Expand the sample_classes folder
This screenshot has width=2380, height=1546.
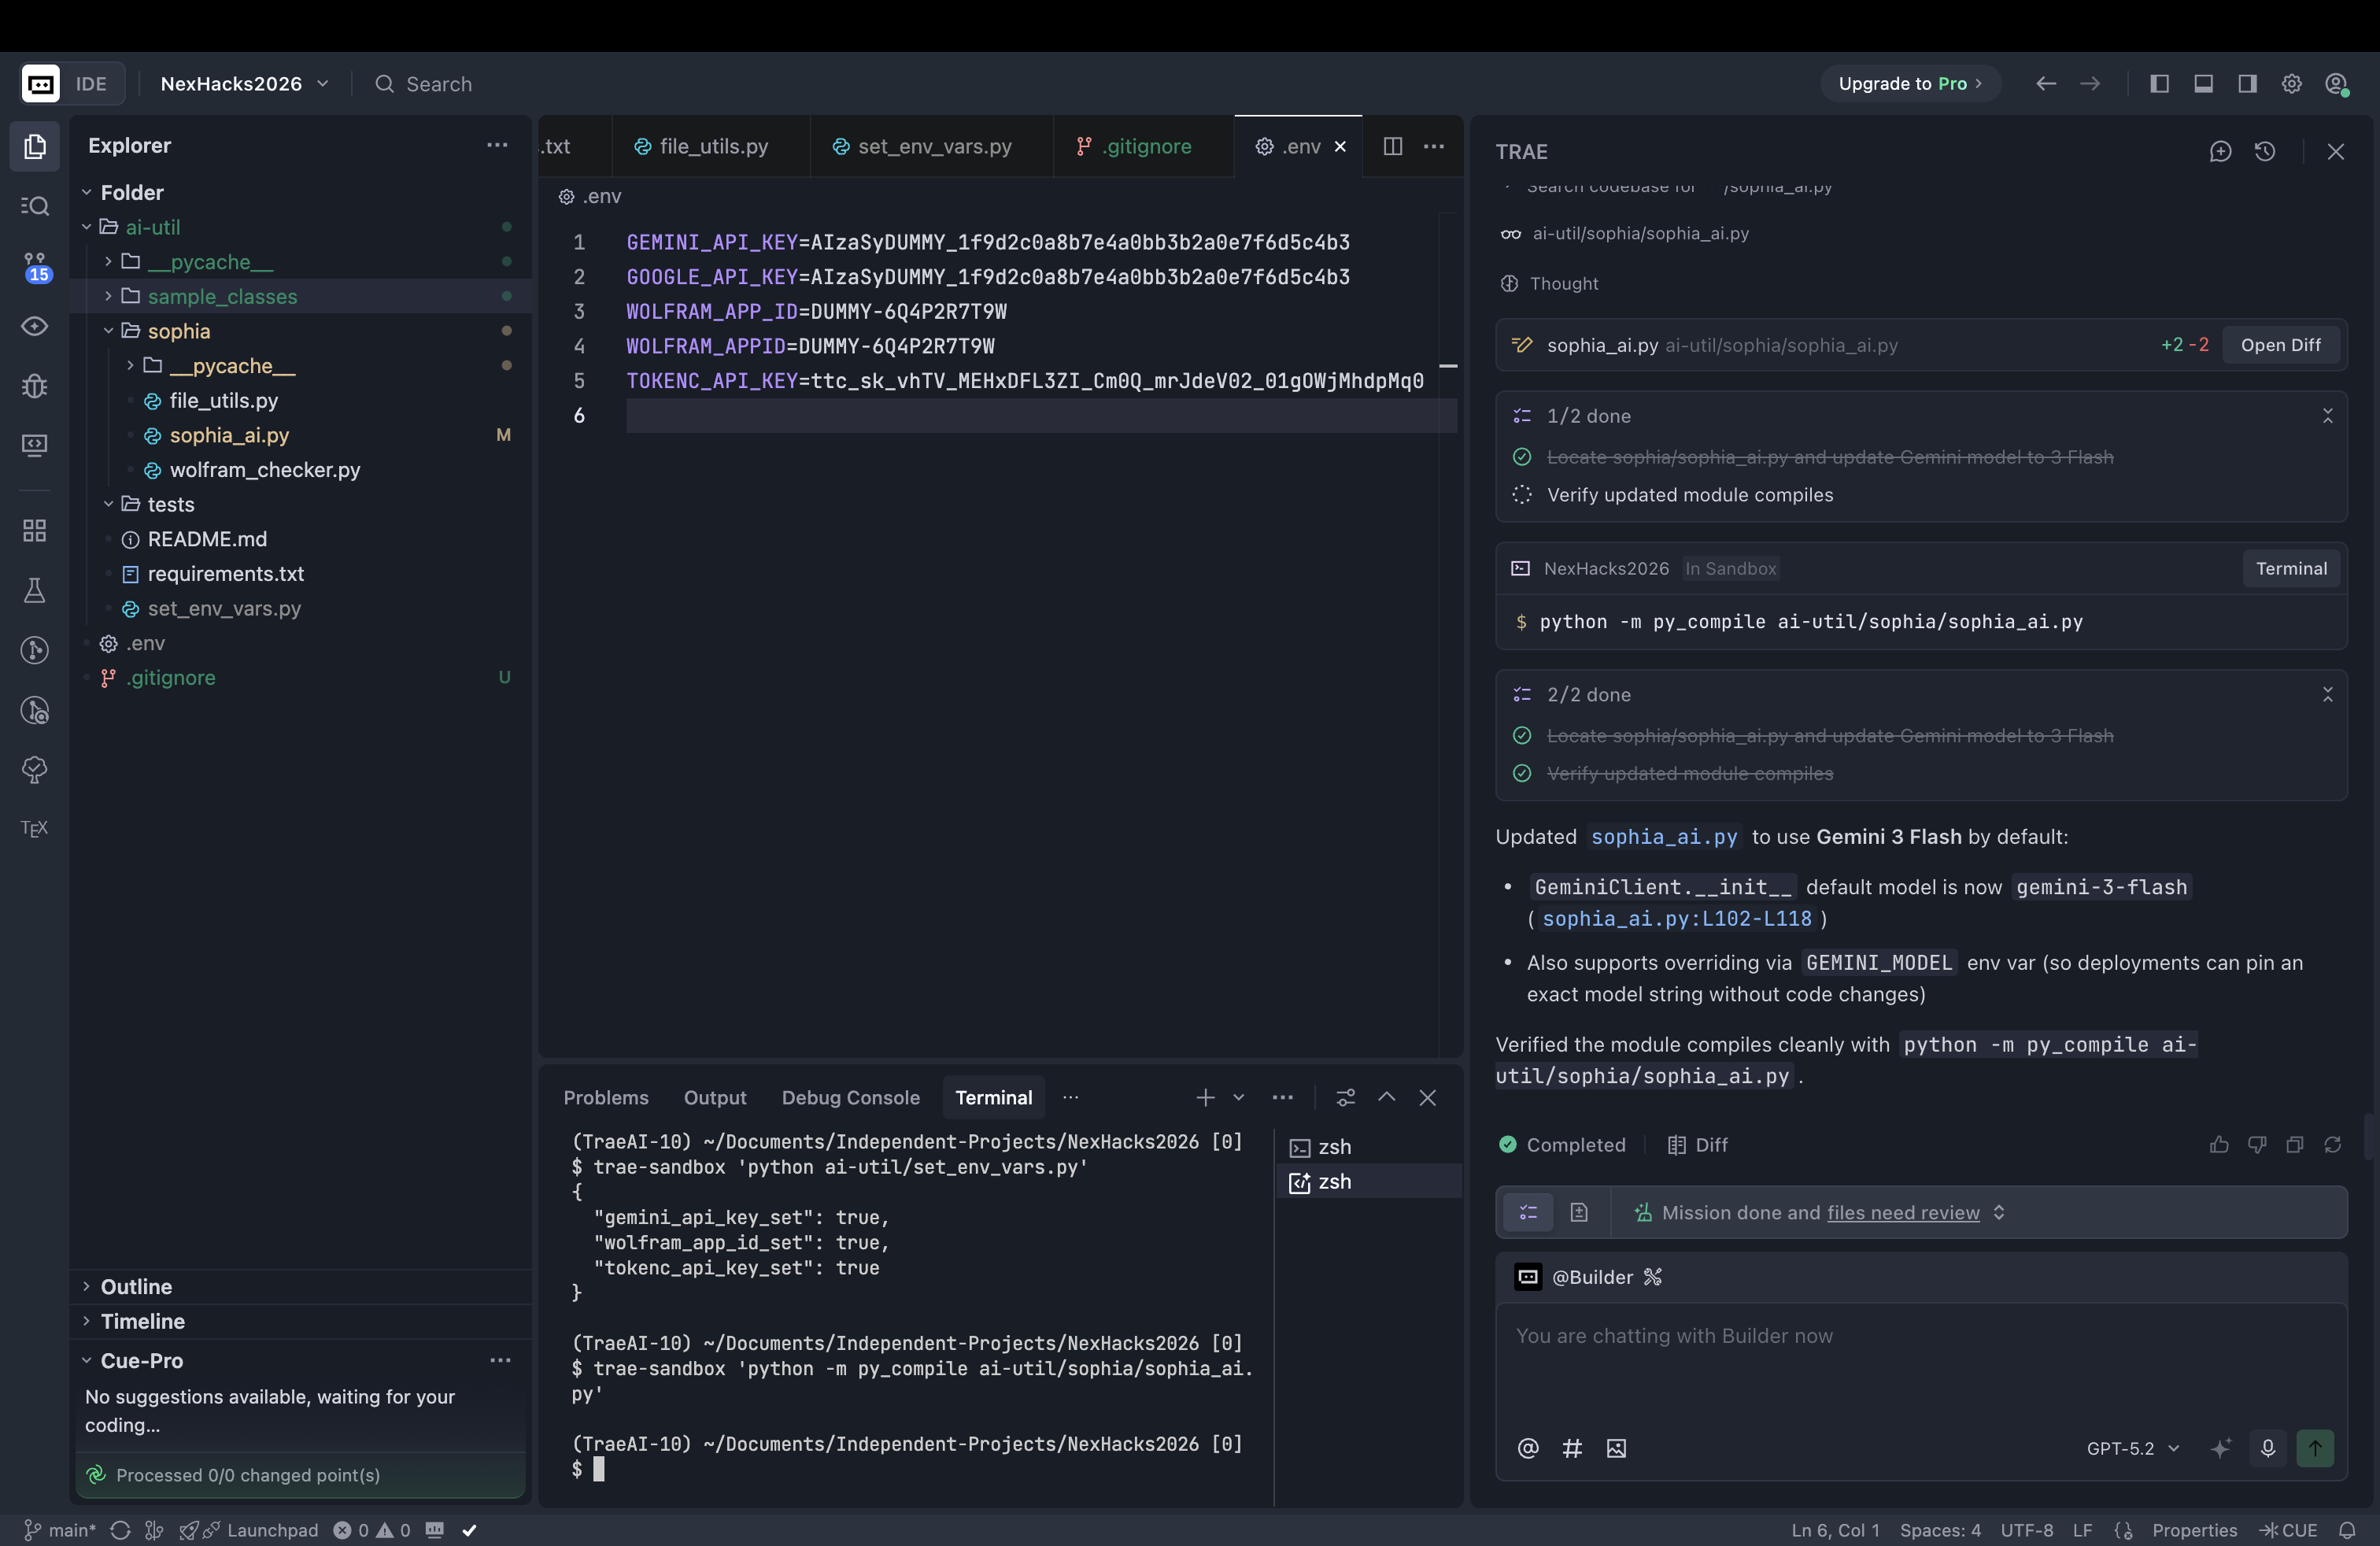point(222,296)
